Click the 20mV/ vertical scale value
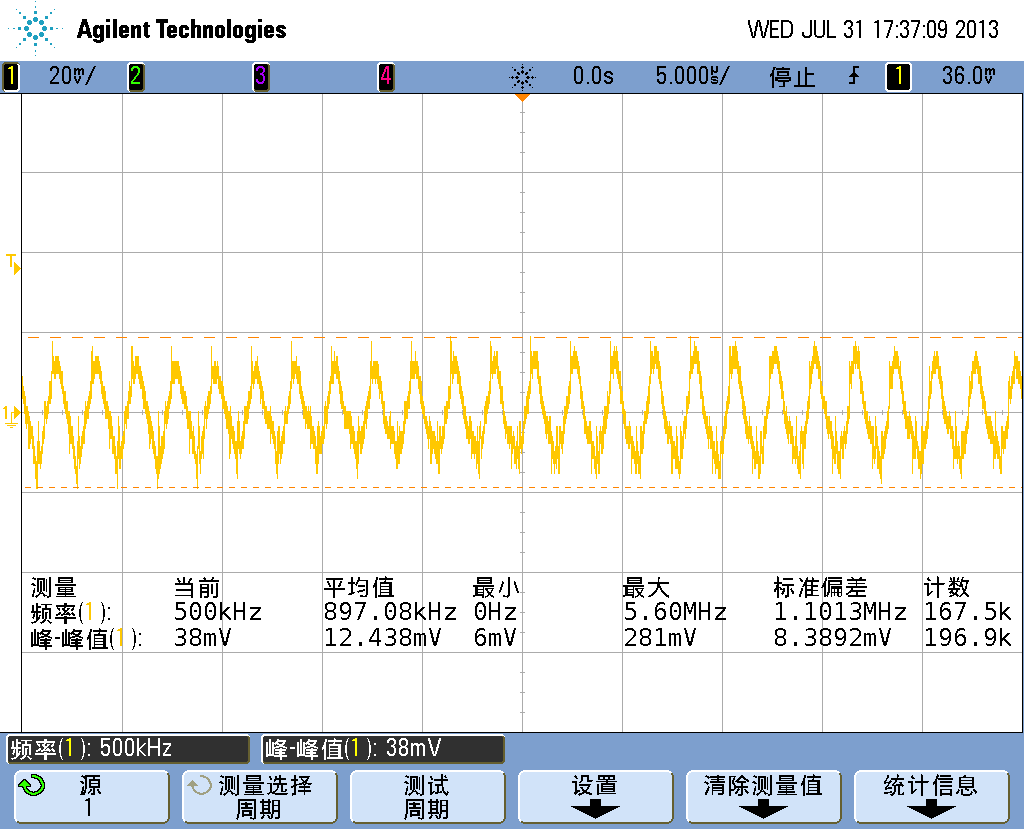This screenshot has height=829, width=1024. pyautogui.click(x=72, y=76)
